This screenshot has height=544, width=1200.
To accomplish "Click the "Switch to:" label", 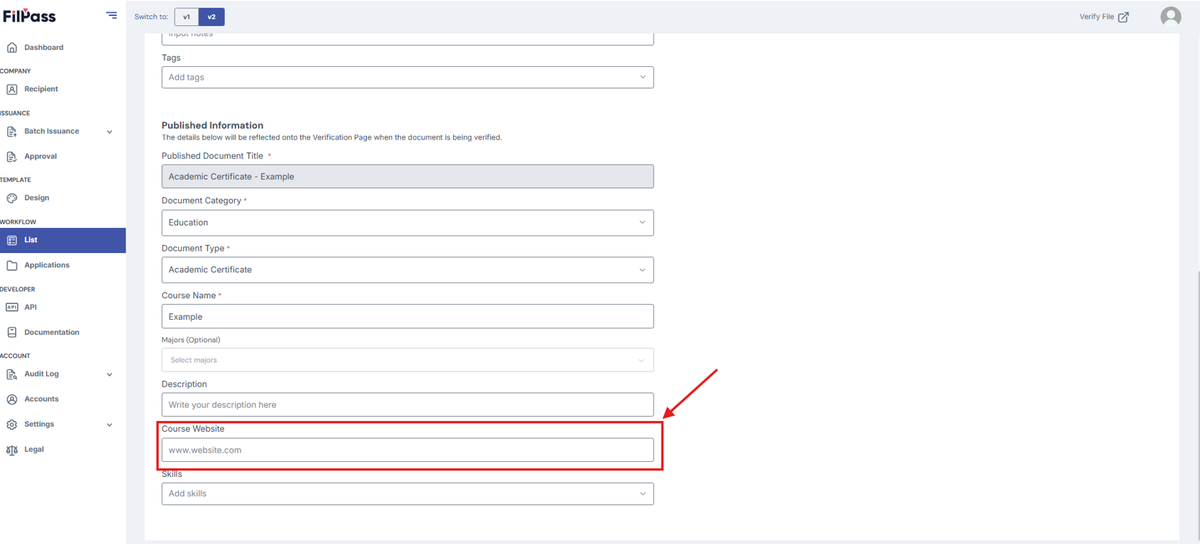I will 151,17.
